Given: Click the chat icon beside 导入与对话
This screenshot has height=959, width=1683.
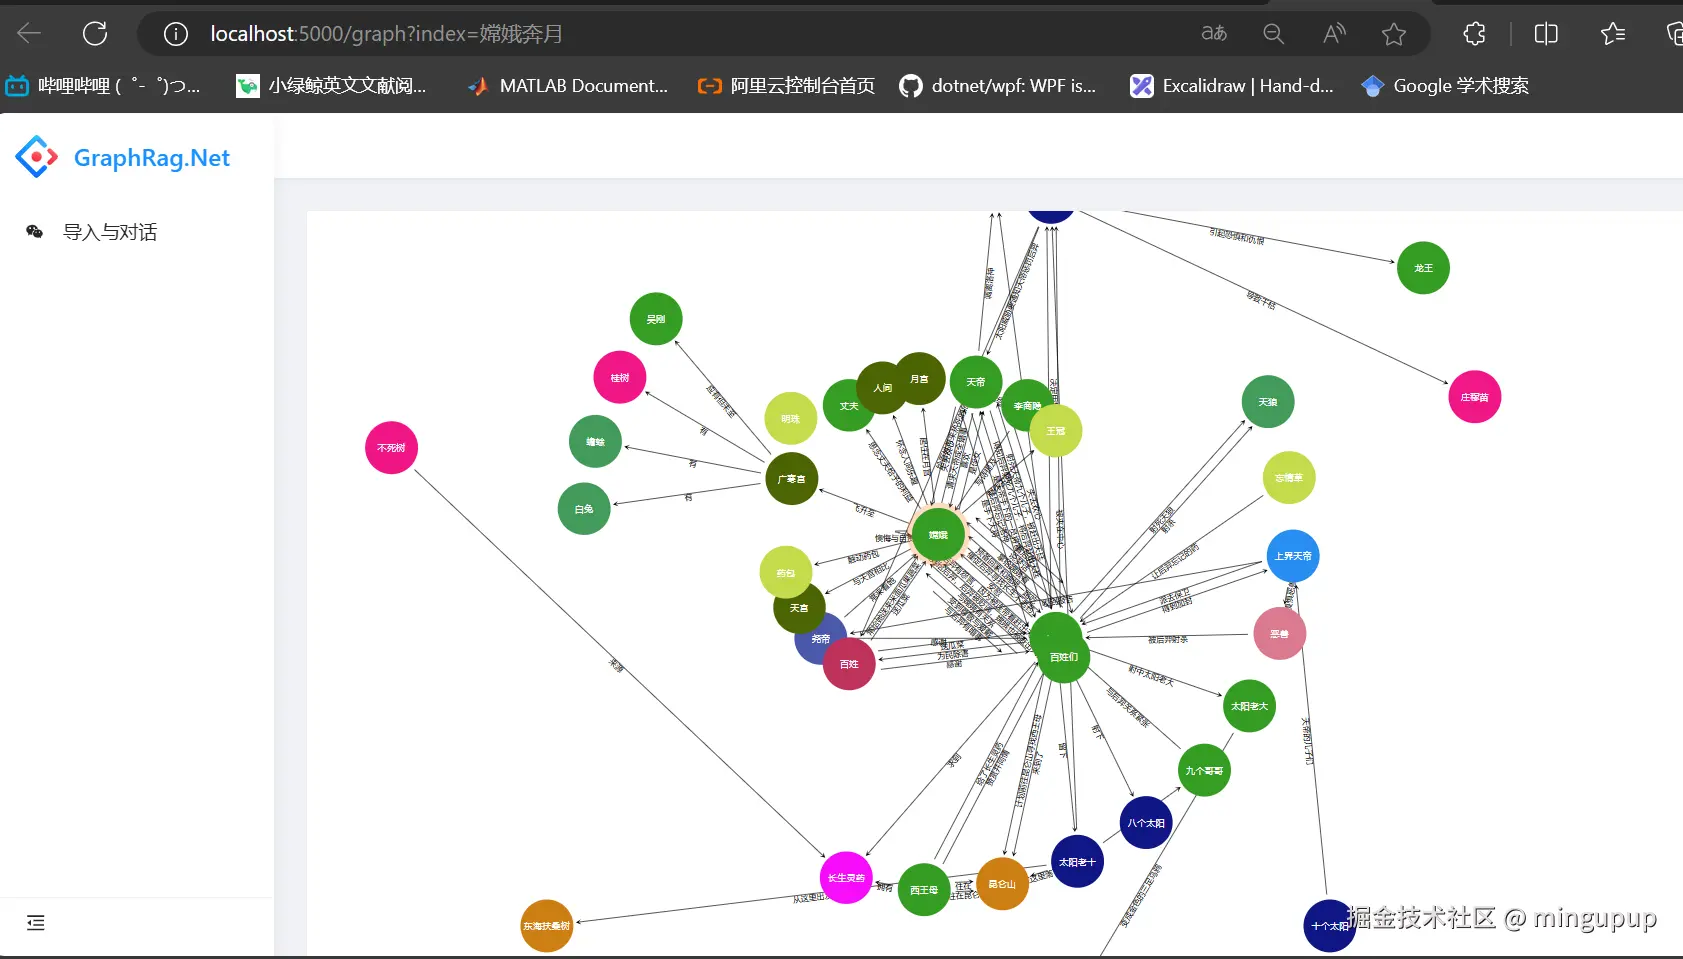Looking at the screenshot, I should (x=34, y=232).
